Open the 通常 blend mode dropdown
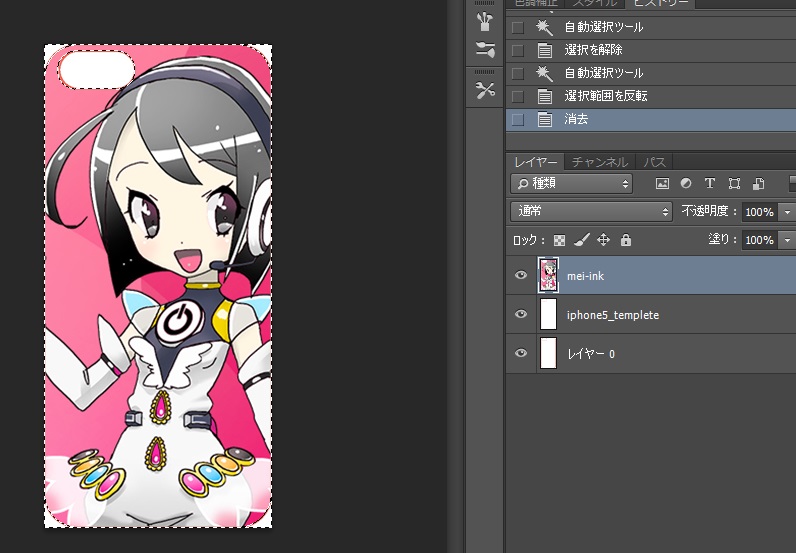The height and width of the screenshot is (553, 796). click(x=591, y=211)
